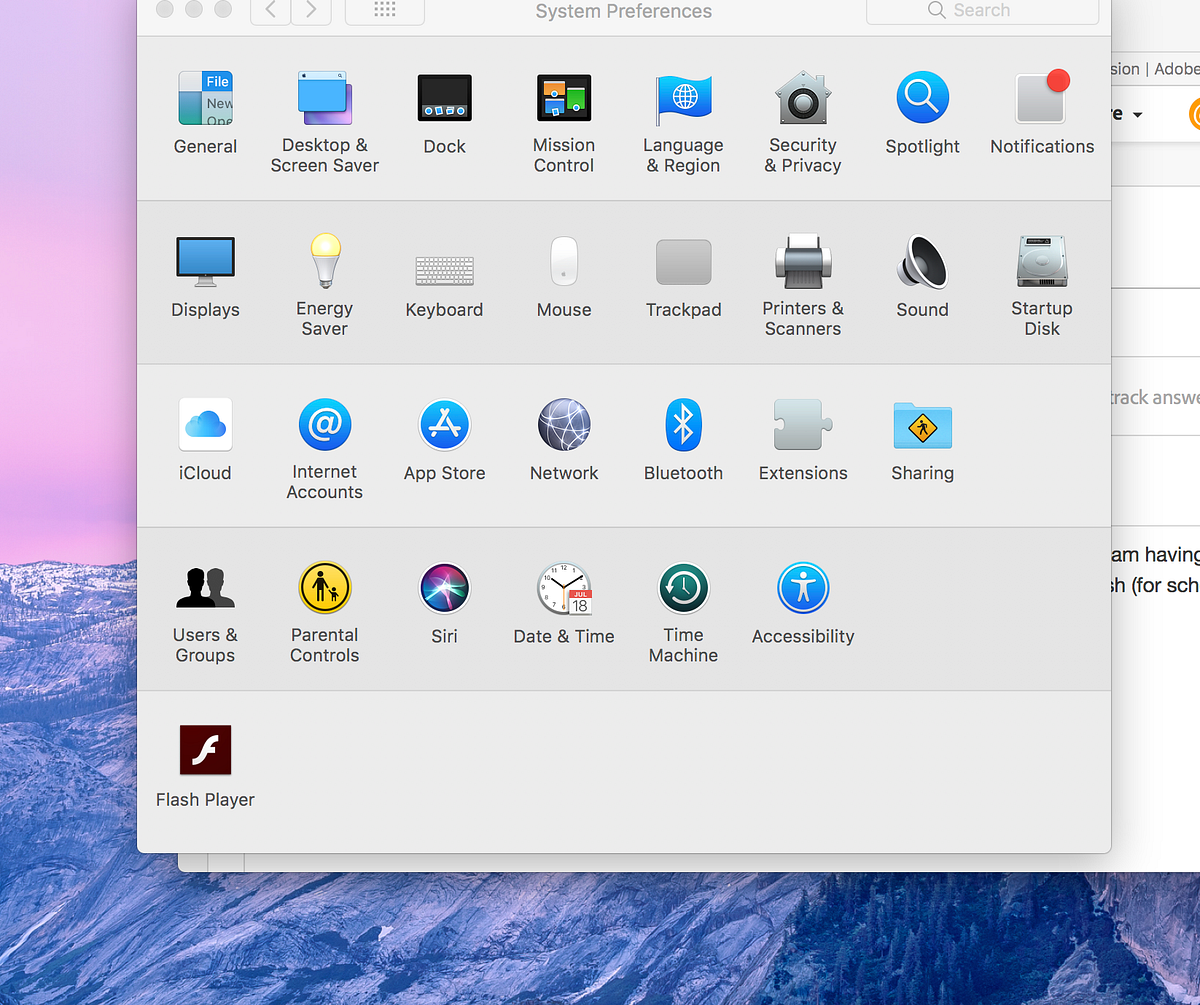Viewport: 1200px width, 1005px height.
Task: Open the Notifications preference pane
Action: tap(1041, 98)
